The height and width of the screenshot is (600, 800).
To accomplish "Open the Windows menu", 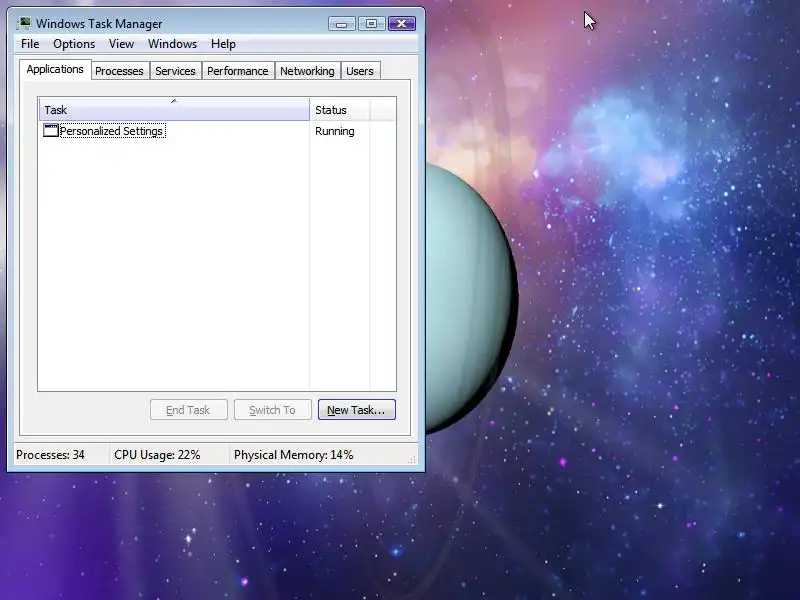I will point(172,44).
